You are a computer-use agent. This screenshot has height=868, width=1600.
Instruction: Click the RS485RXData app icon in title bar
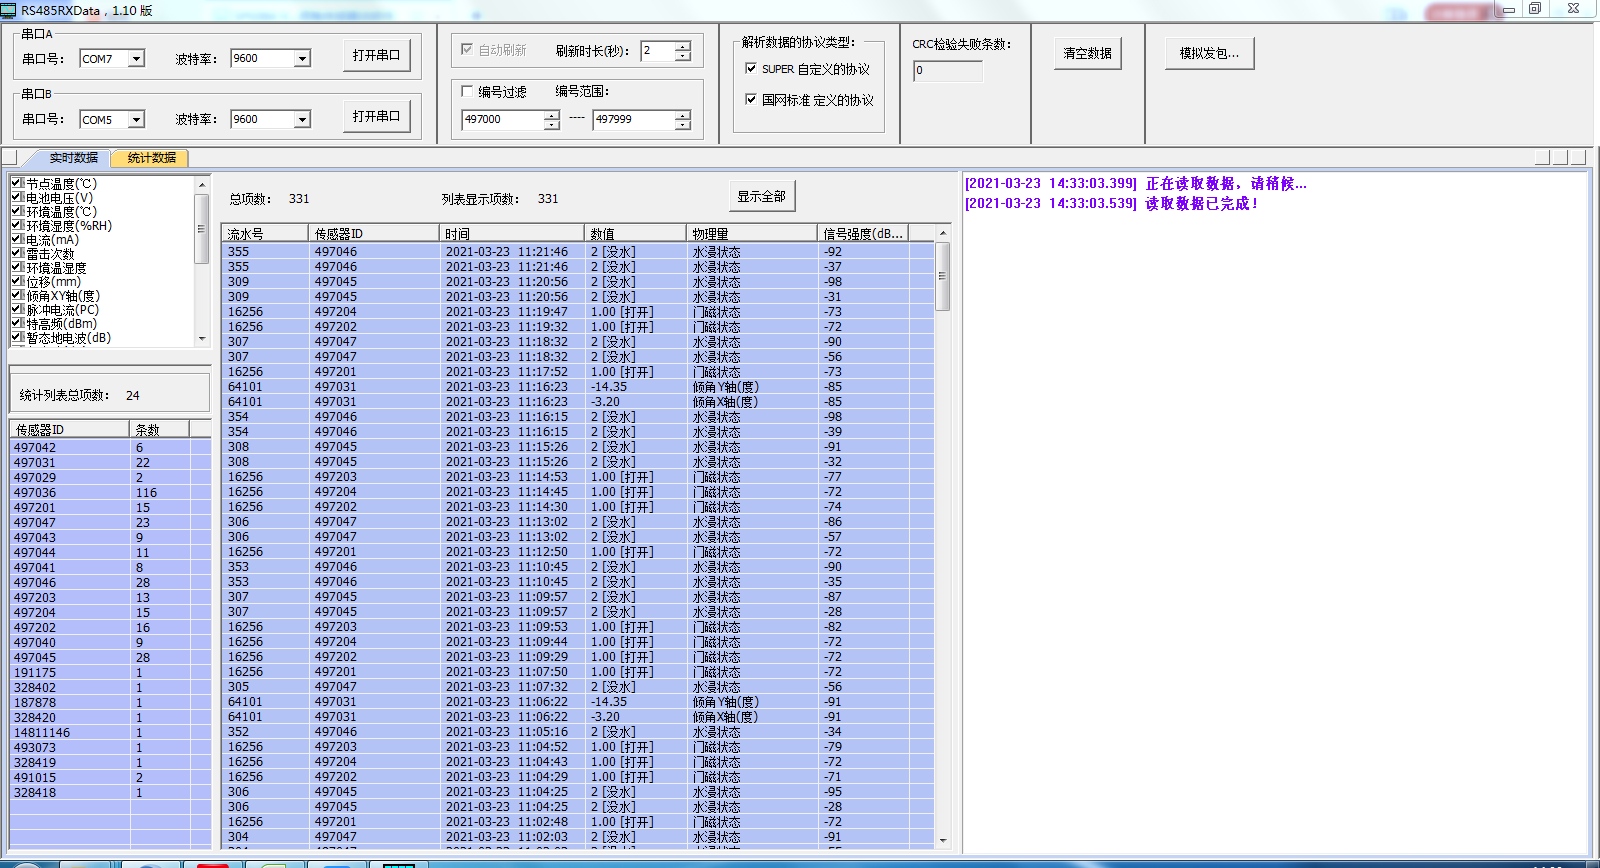click(9, 10)
